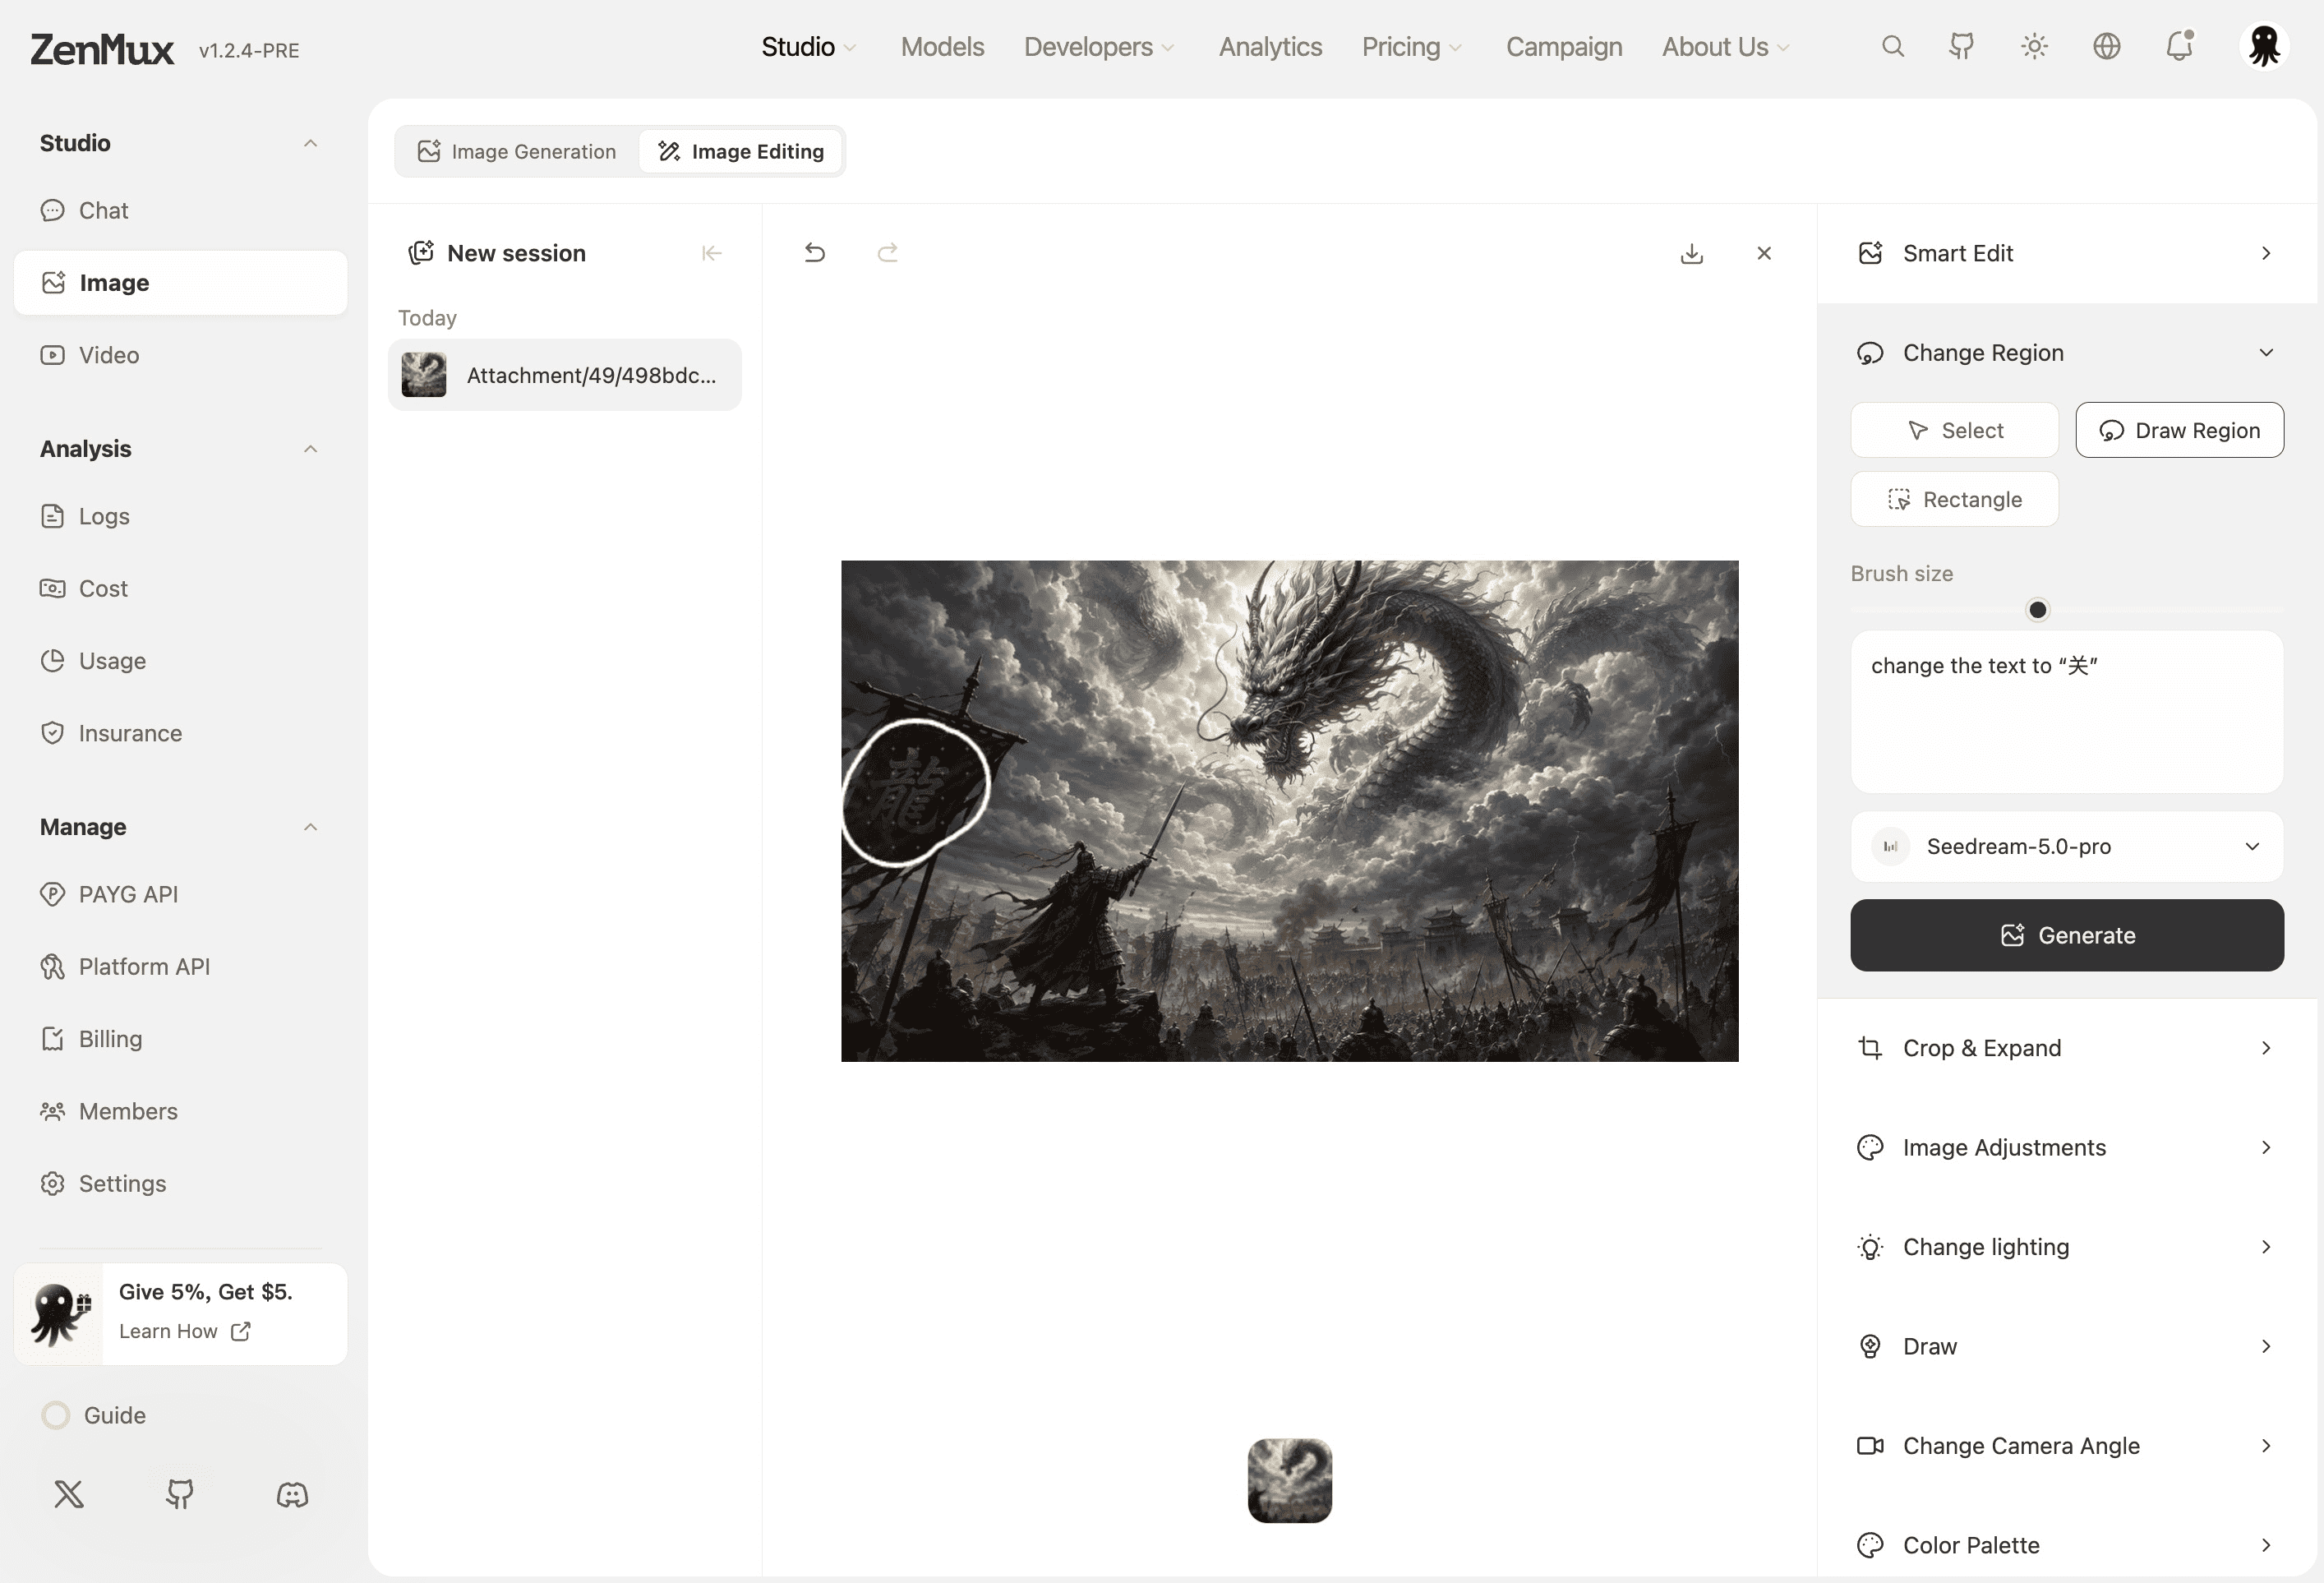
Task: Expand Crop & Expand panel
Action: (x=2066, y=1047)
